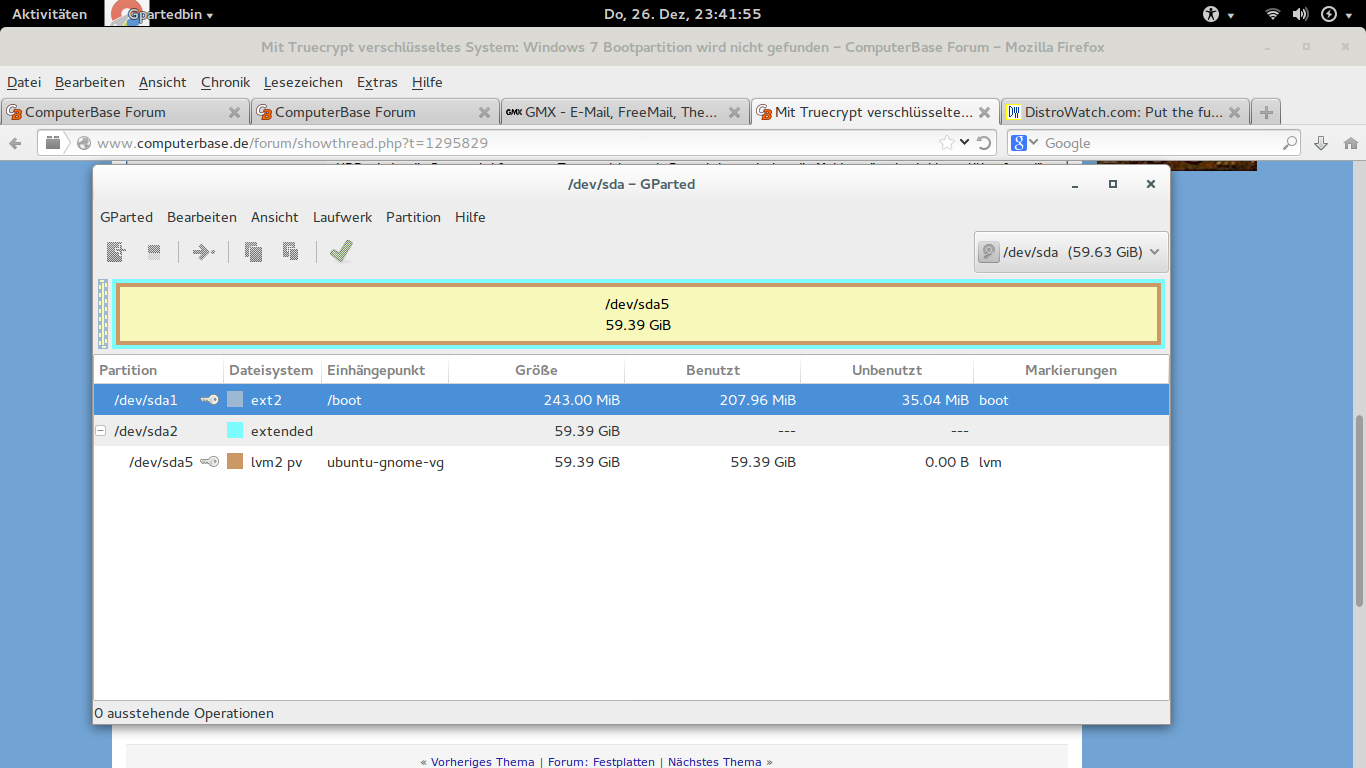
Task: Click Firefox downloads arrow icon
Action: coord(1321,143)
